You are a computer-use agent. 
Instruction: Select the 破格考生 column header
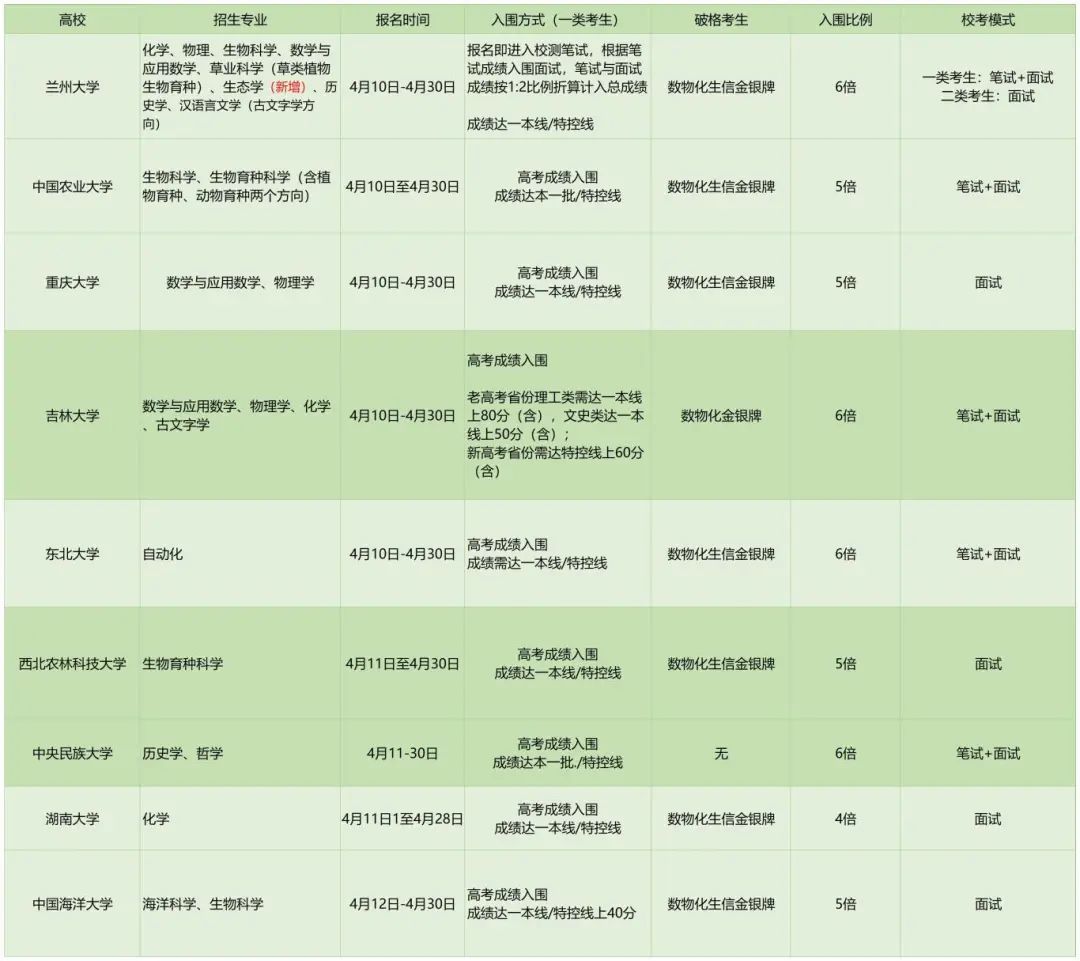(720, 20)
